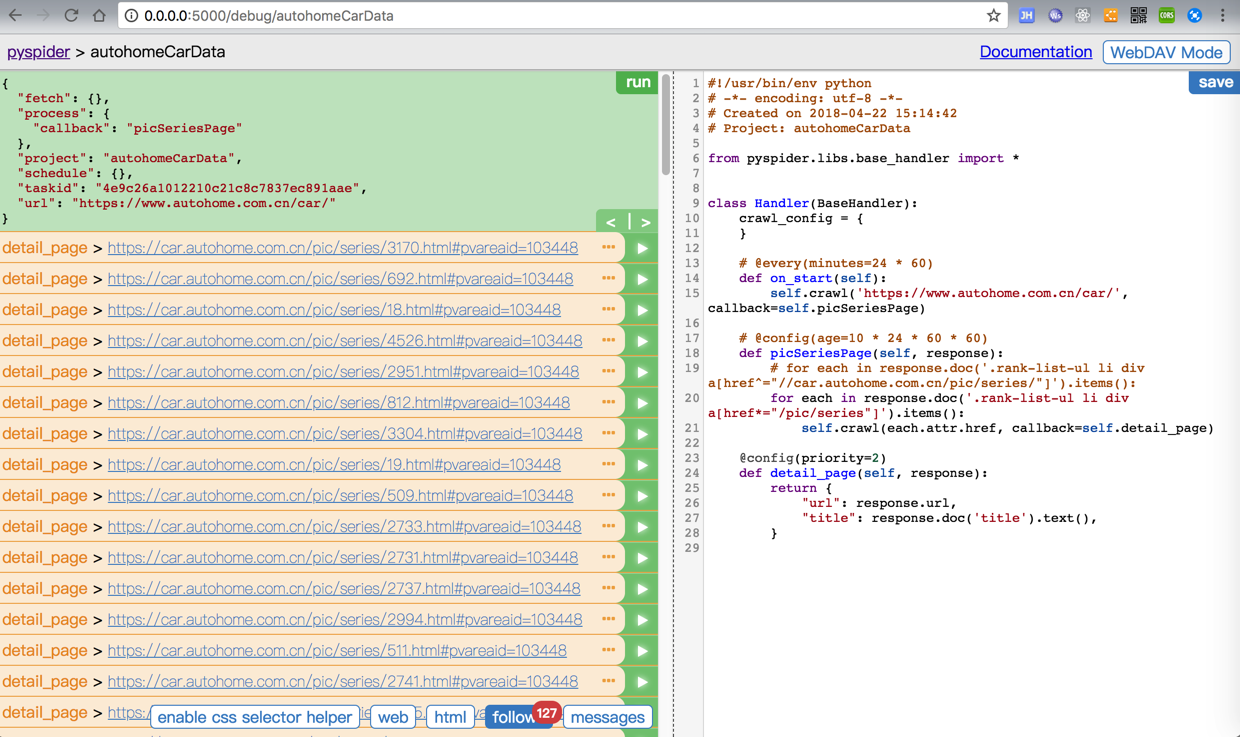The width and height of the screenshot is (1240, 737).
Task: Show the next task with the right arrow
Action: tap(645, 222)
